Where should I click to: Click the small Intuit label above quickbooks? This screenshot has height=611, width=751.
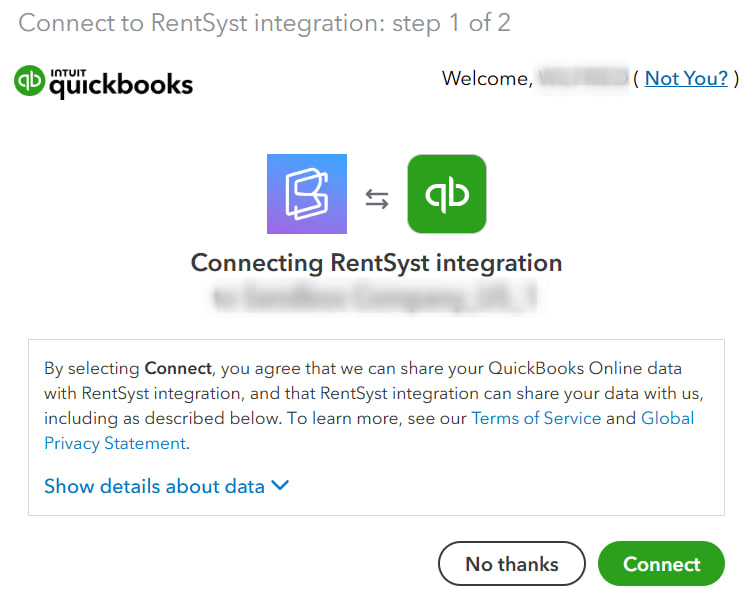66,71
